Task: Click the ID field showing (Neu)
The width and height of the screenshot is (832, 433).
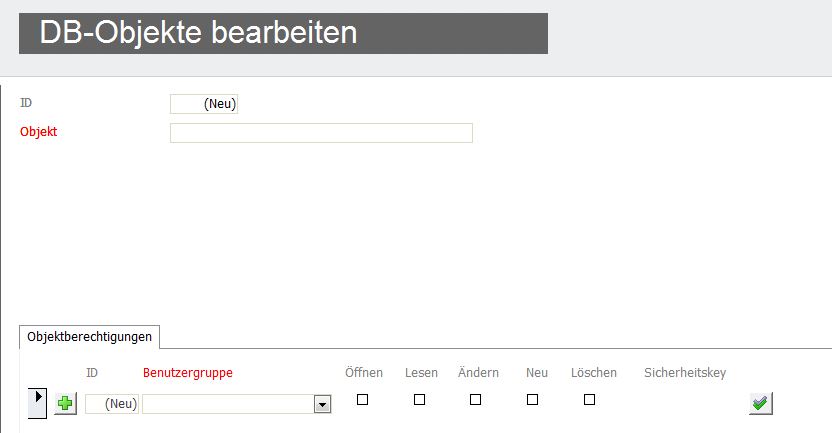Action: (204, 104)
